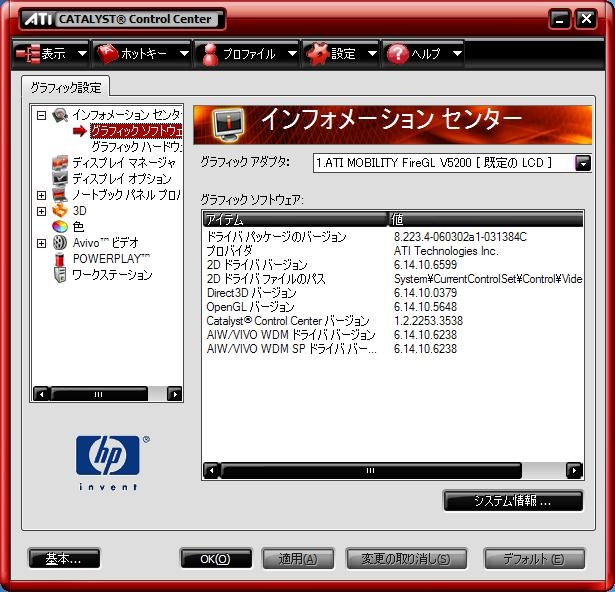This screenshot has width=615, height=592.
Task: Click the ホットキー red tag icon
Action: pyautogui.click(x=107, y=54)
